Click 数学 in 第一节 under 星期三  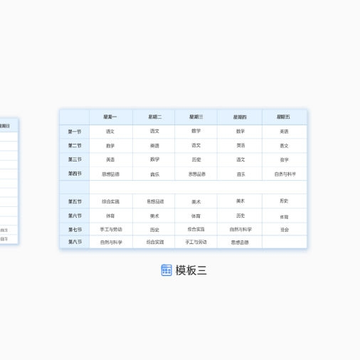pyautogui.click(x=196, y=131)
